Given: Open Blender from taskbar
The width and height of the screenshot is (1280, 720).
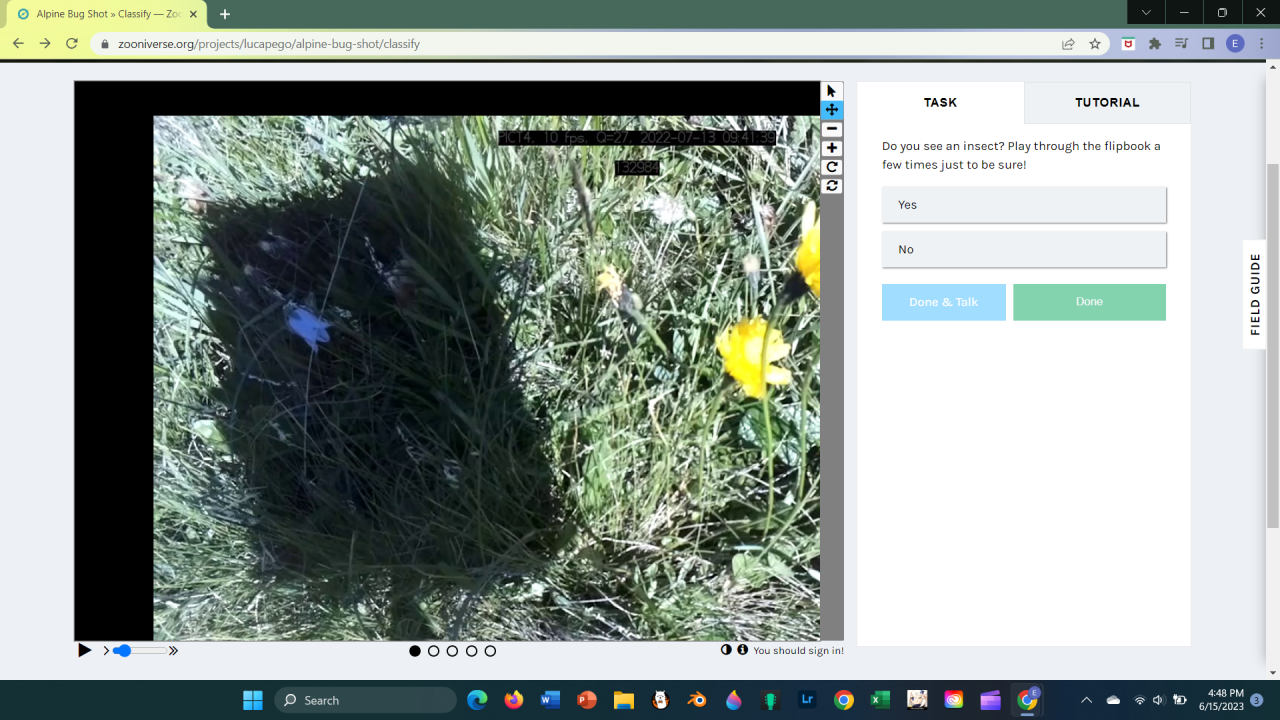Looking at the screenshot, I should click(x=697, y=700).
